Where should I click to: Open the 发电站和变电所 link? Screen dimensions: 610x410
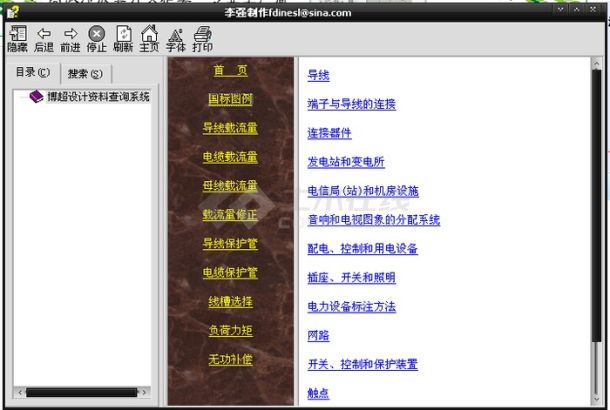click(x=346, y=162)
